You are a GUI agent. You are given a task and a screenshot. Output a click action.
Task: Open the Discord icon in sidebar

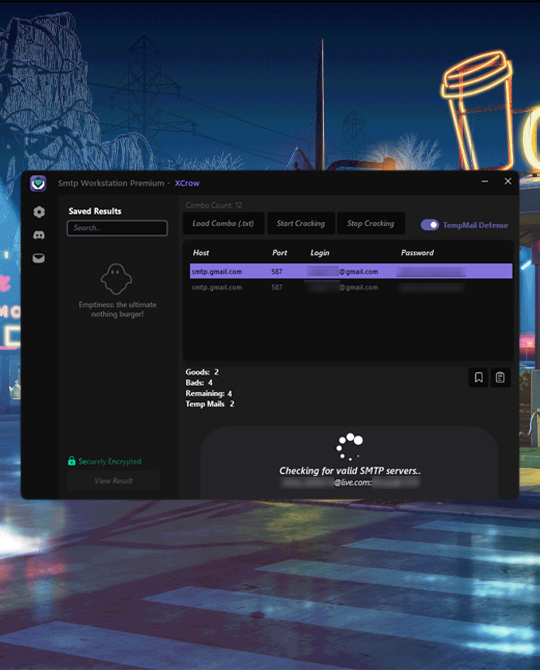39,235
